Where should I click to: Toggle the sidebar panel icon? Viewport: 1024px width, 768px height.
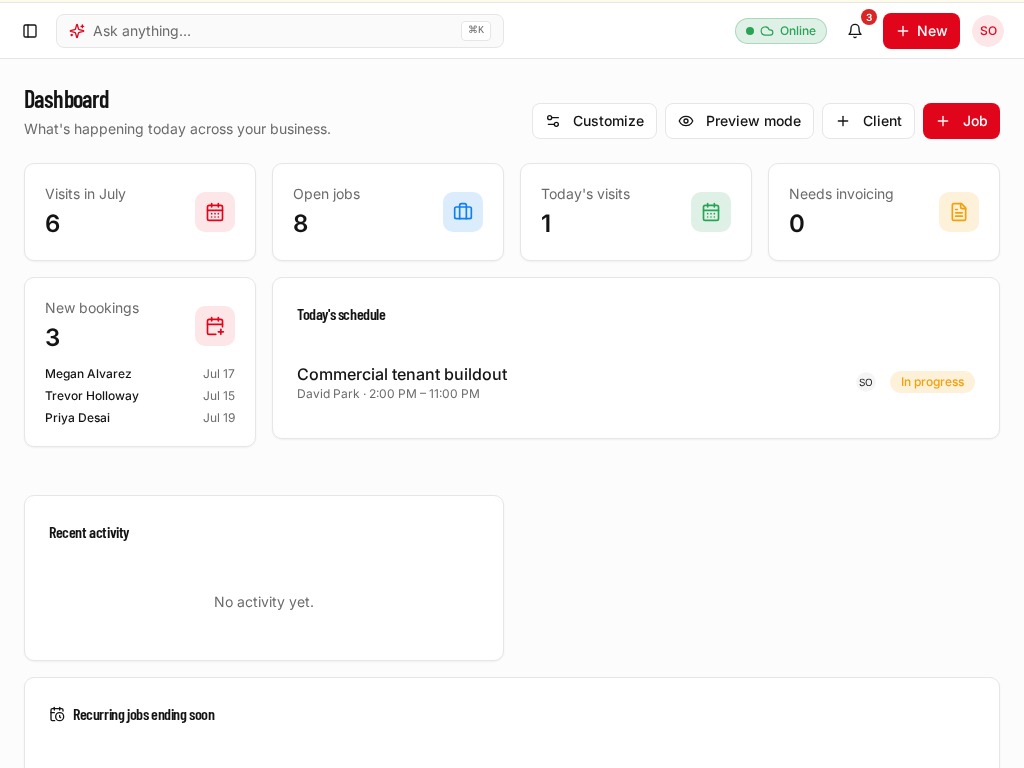pyautogui.click(x=30, y=31)
